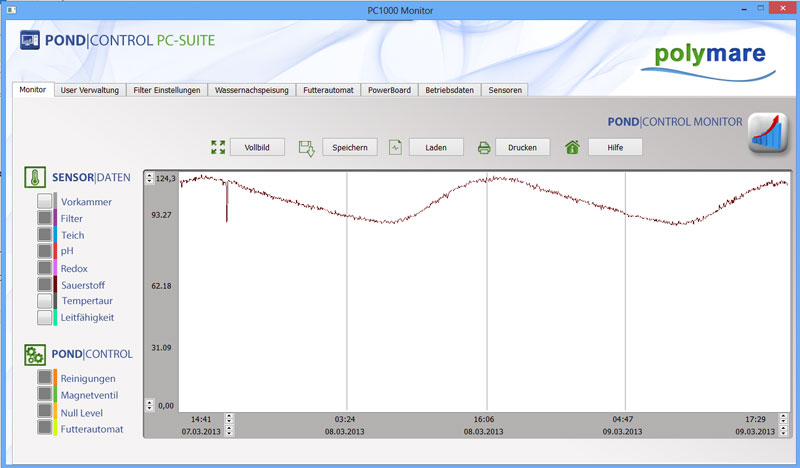
Task: Toggle the Magnetventil checkbox
Action: 44,395
